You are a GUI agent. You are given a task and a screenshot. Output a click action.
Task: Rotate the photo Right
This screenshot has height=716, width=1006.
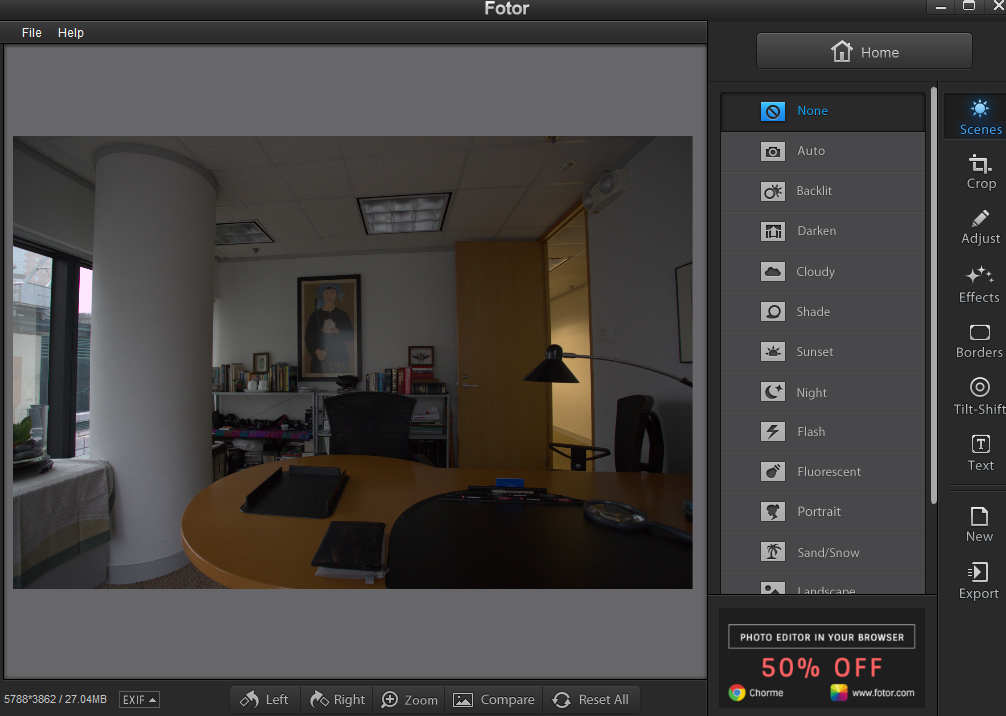click(x=337, y=699)
